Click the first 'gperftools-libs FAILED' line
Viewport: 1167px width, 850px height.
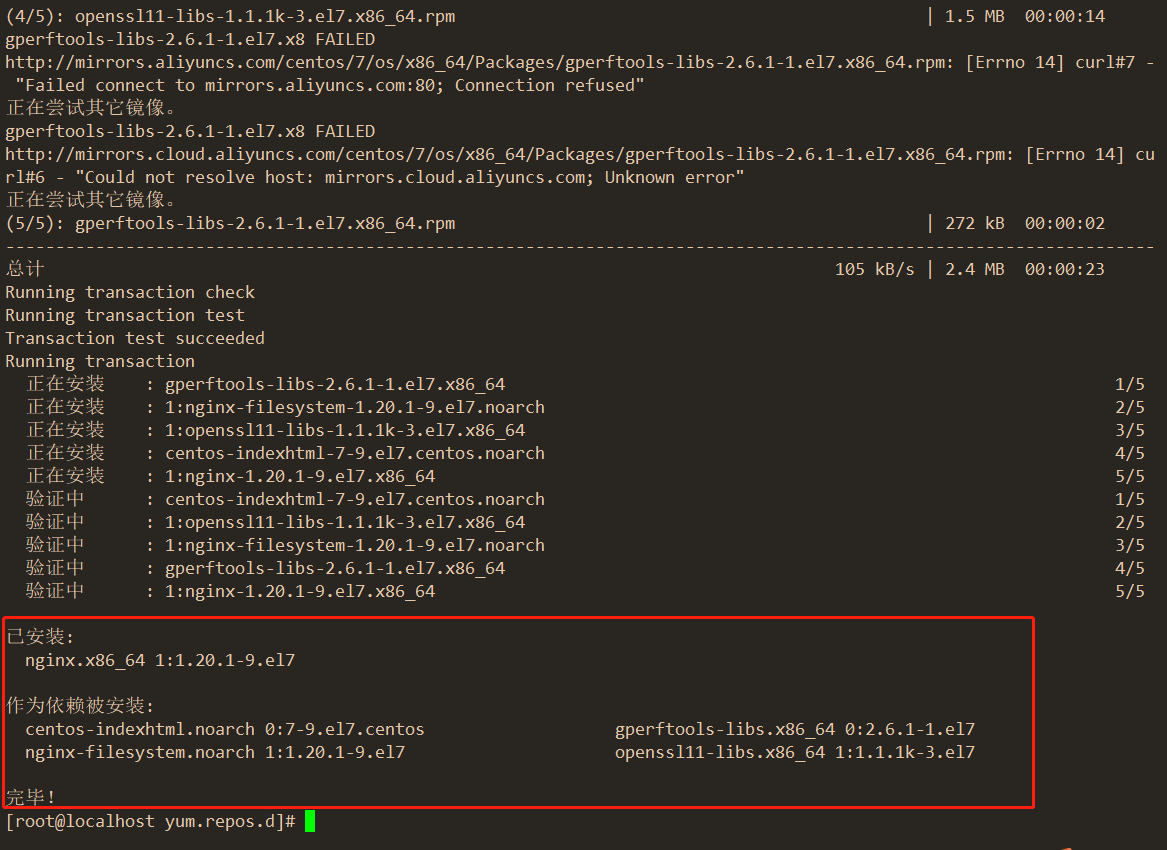[190, 39]
